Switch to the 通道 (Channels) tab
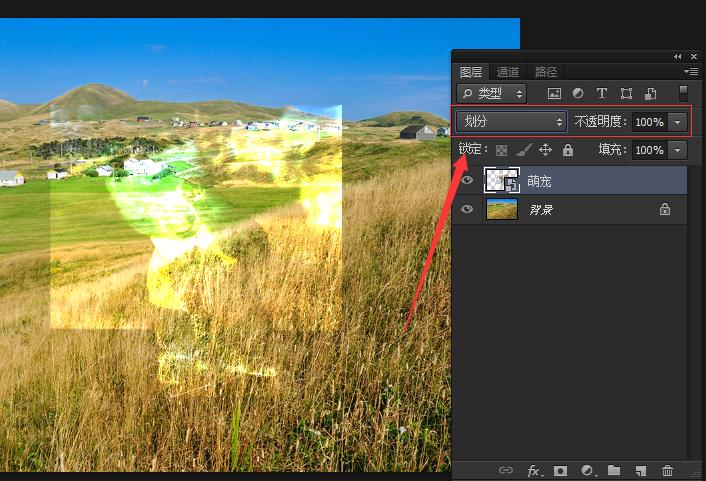This screenshot has width=706, height=481. point(508,72)
